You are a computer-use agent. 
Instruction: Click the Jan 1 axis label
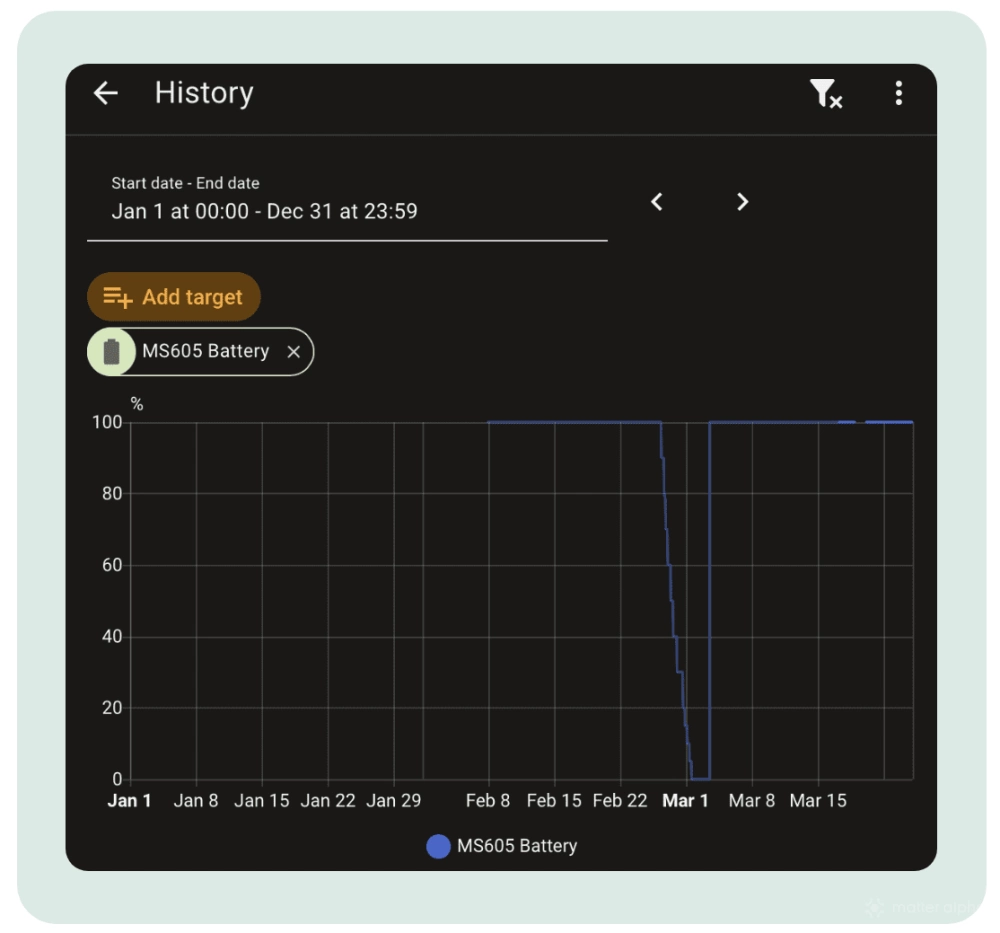click(x=130, y=801)
